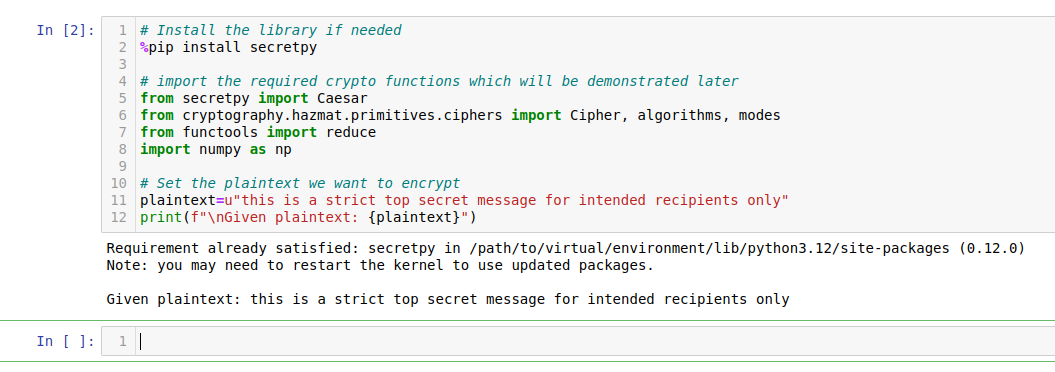Click line number 1 of the empty cell
The height and width of the screenshot is (372, 1055).
(x=122, y=341)
